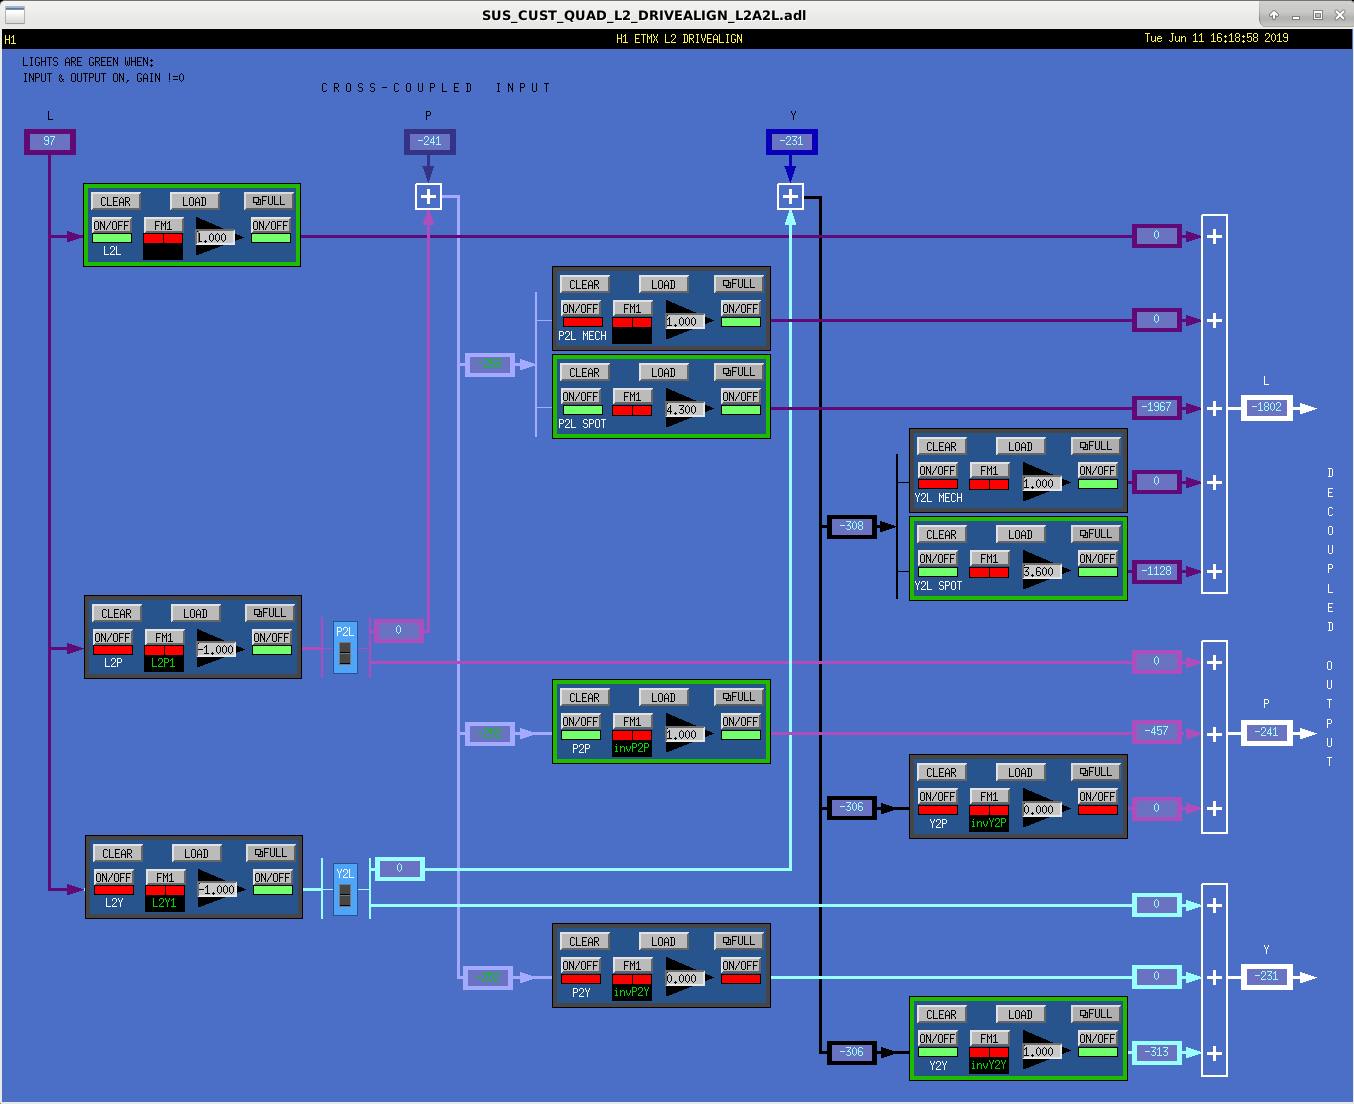
Task: Click the plus node next to the -457 readout
Action: point(1214,734)
